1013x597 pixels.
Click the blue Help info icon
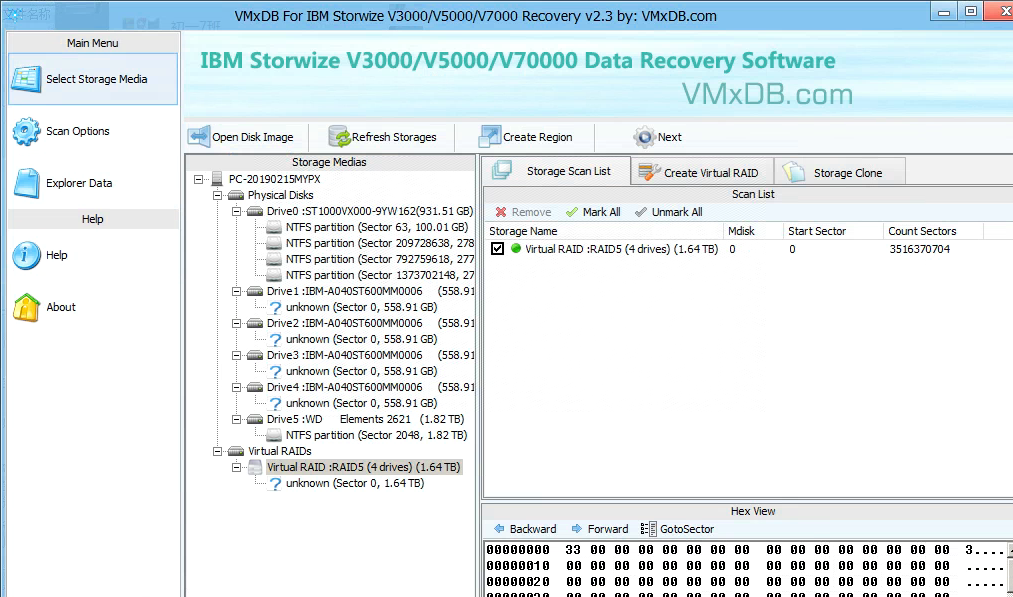pyautogui.click(x=26, y=255)
